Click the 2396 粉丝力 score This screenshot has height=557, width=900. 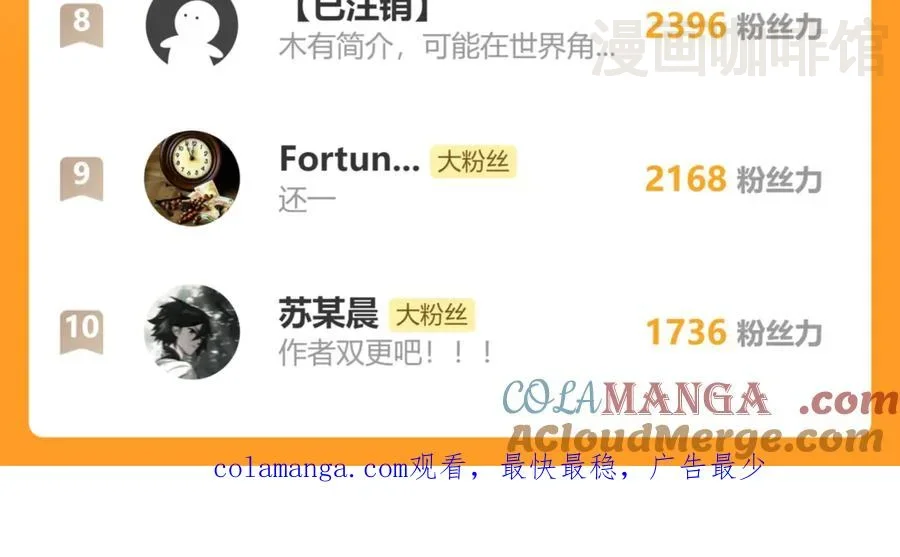pyautogui.click(x=734, y=26)
